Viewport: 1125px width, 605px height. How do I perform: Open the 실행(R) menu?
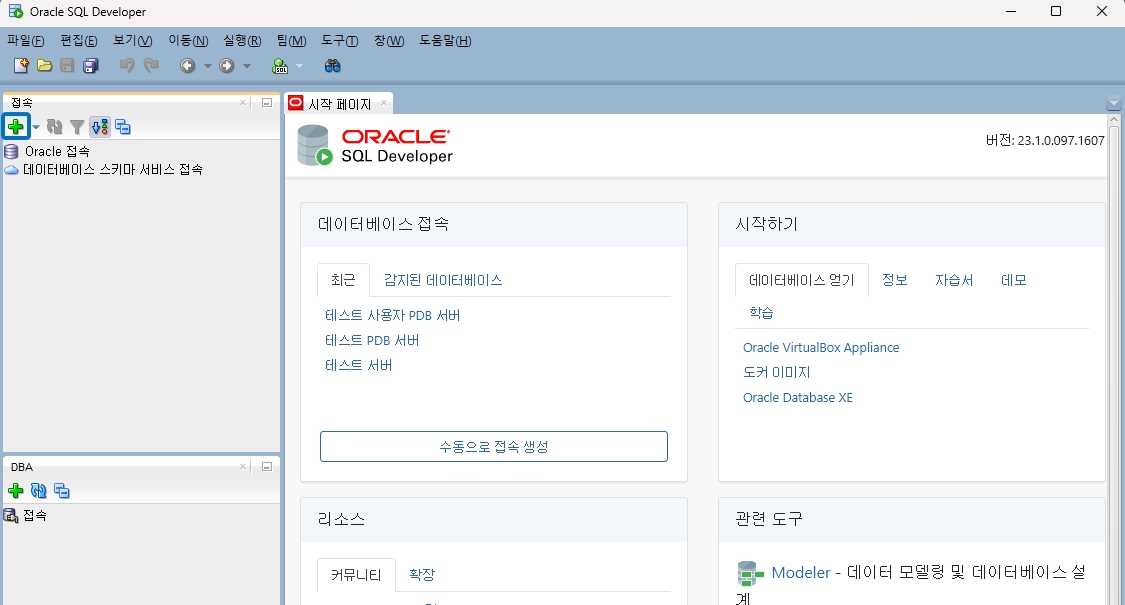(242, 41)
